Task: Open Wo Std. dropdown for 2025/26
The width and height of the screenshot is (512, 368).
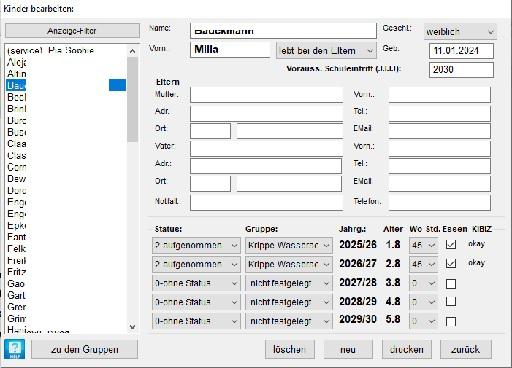Action: [x=423, y=245]
